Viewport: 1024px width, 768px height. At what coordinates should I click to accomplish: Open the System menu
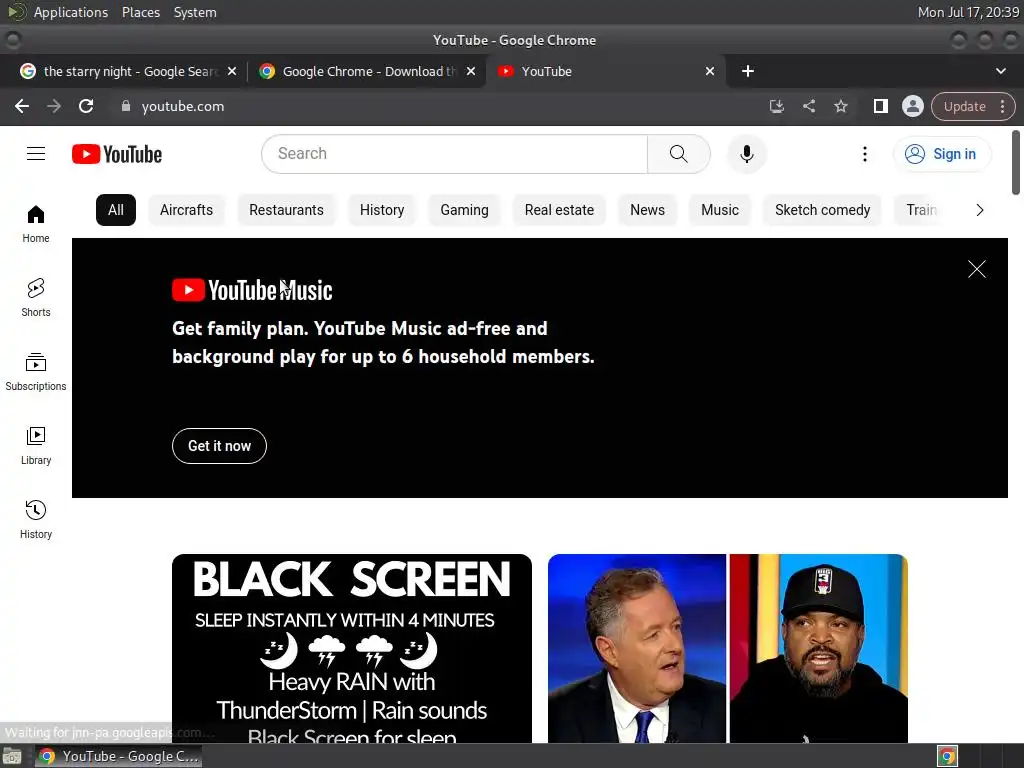pyautogui.click(x=195, y=12)
